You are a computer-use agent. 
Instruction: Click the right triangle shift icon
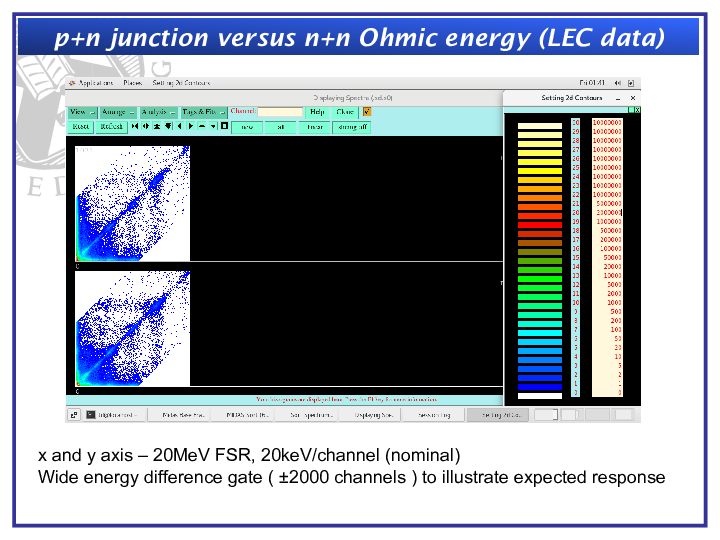[x=191, y=126]
